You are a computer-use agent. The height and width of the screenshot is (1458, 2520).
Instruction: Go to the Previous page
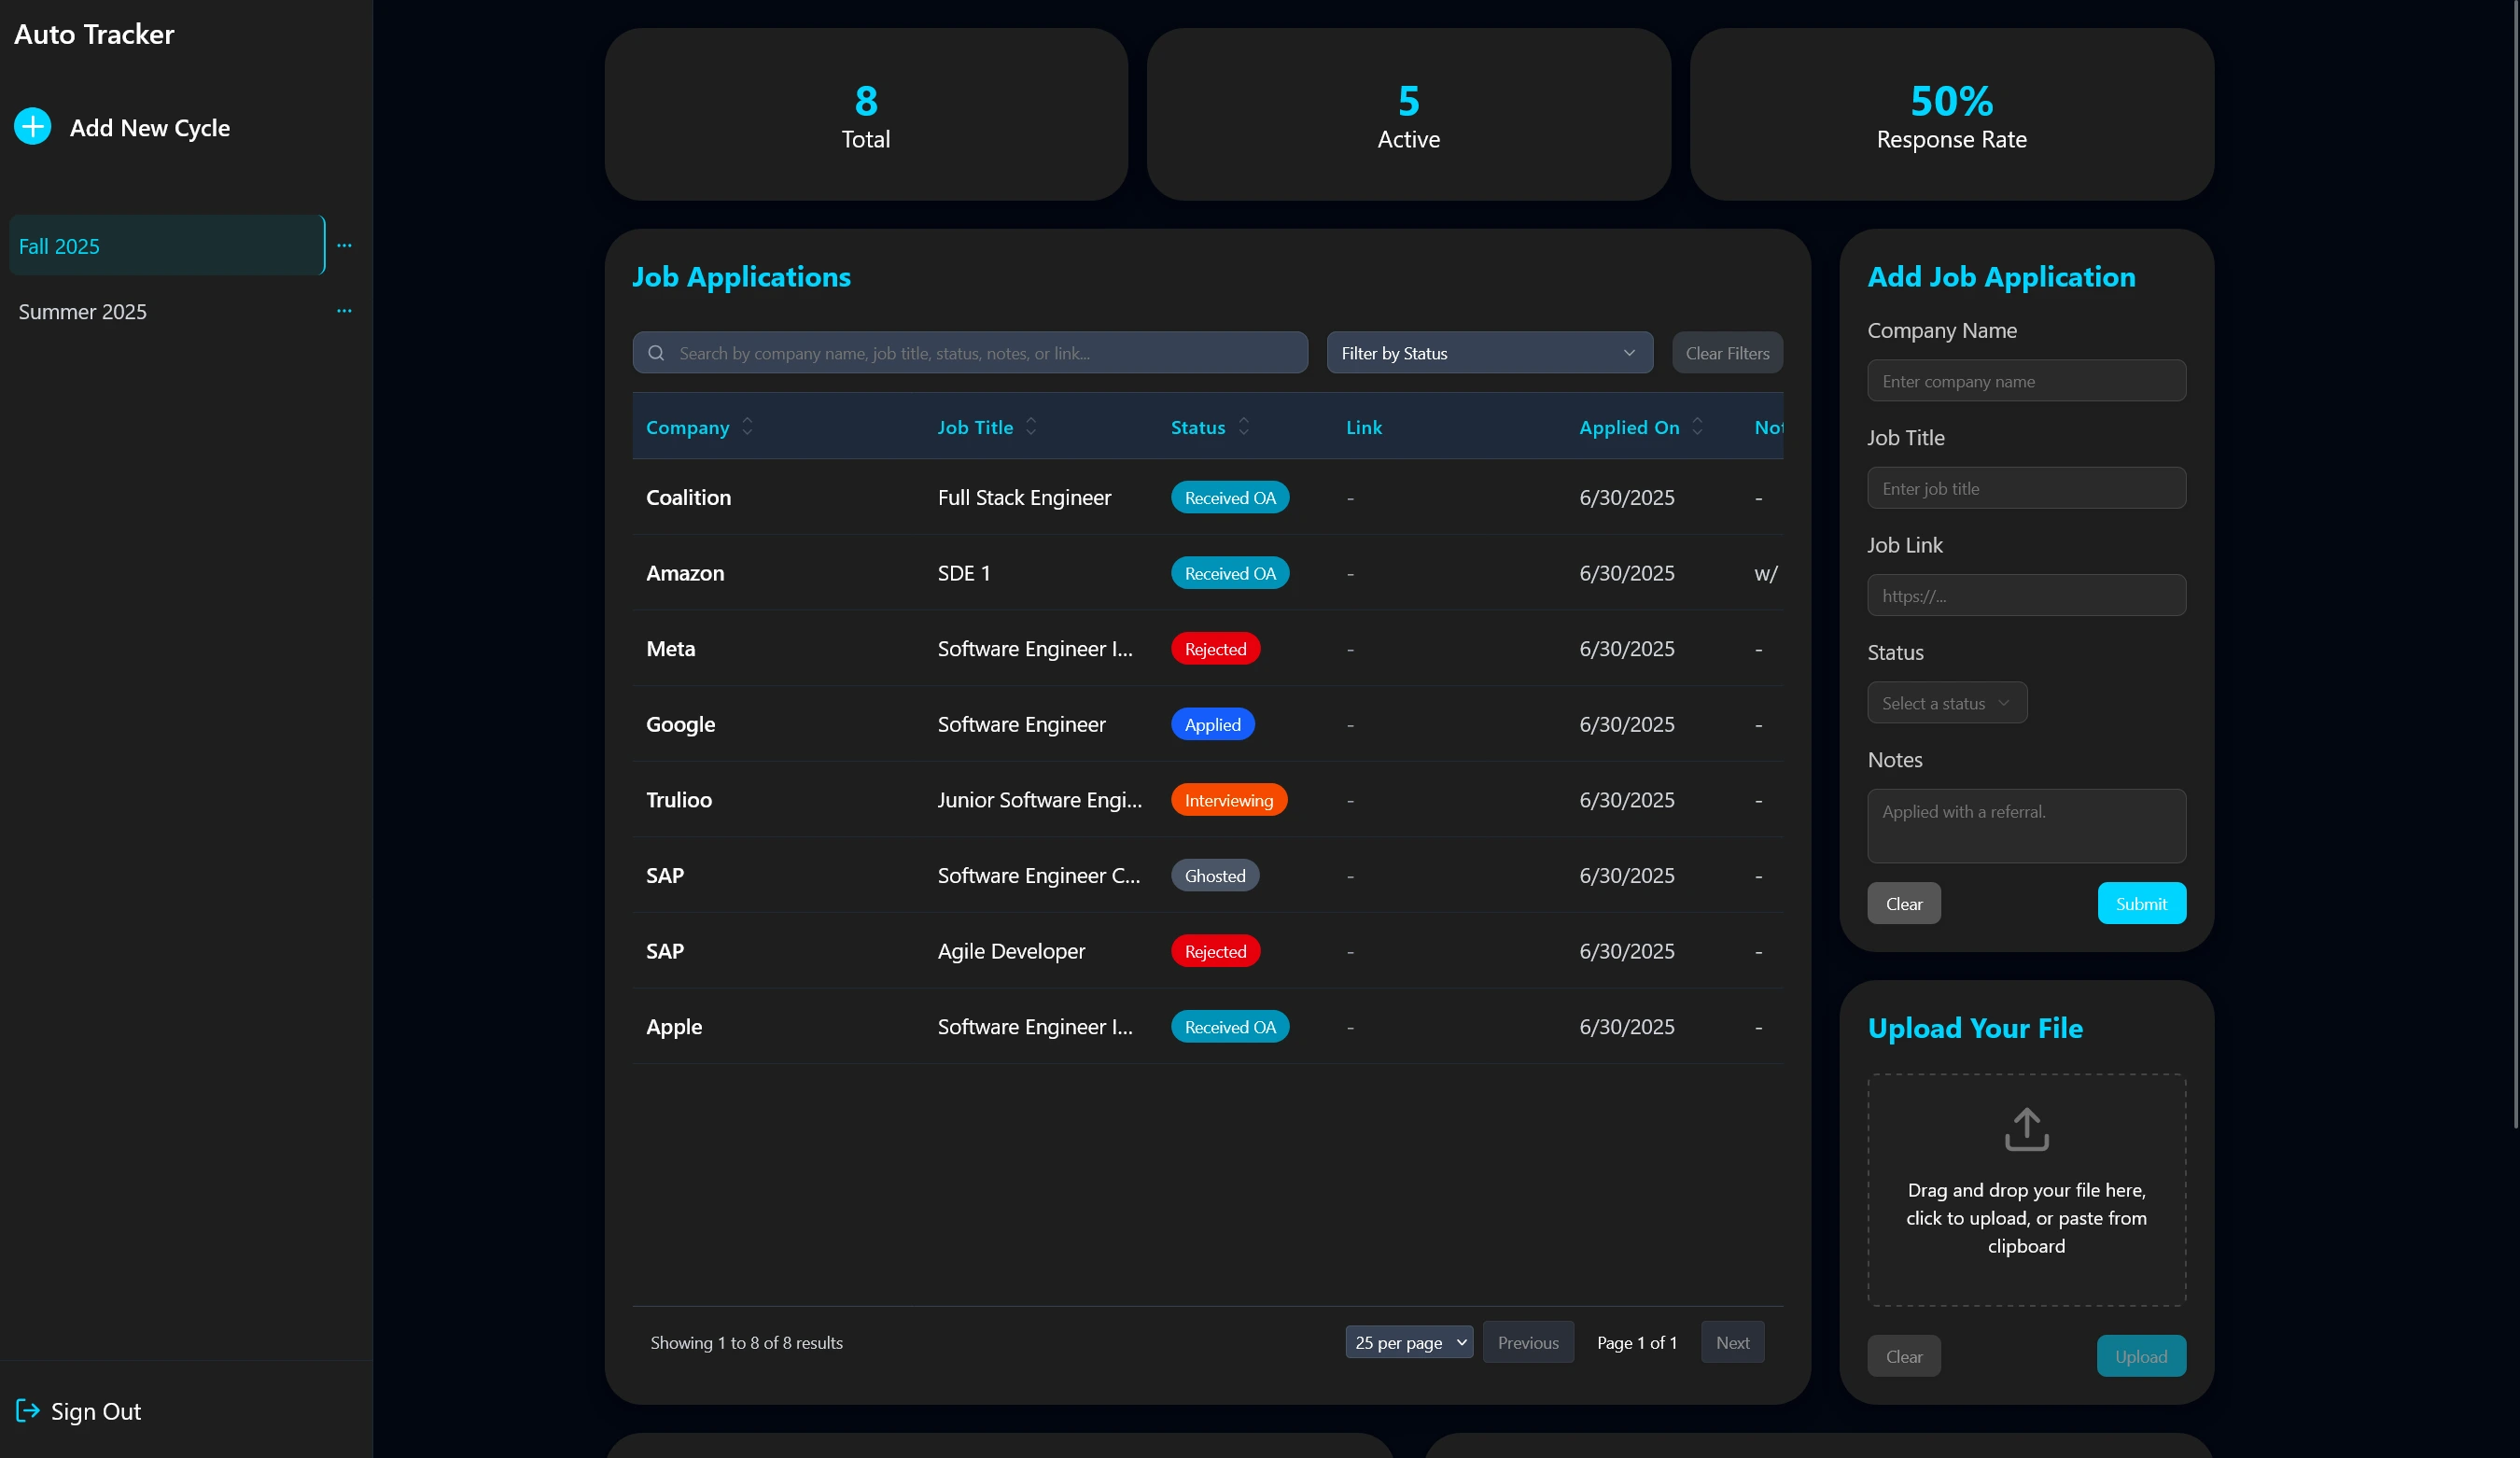click(x=1528, y=1342)
